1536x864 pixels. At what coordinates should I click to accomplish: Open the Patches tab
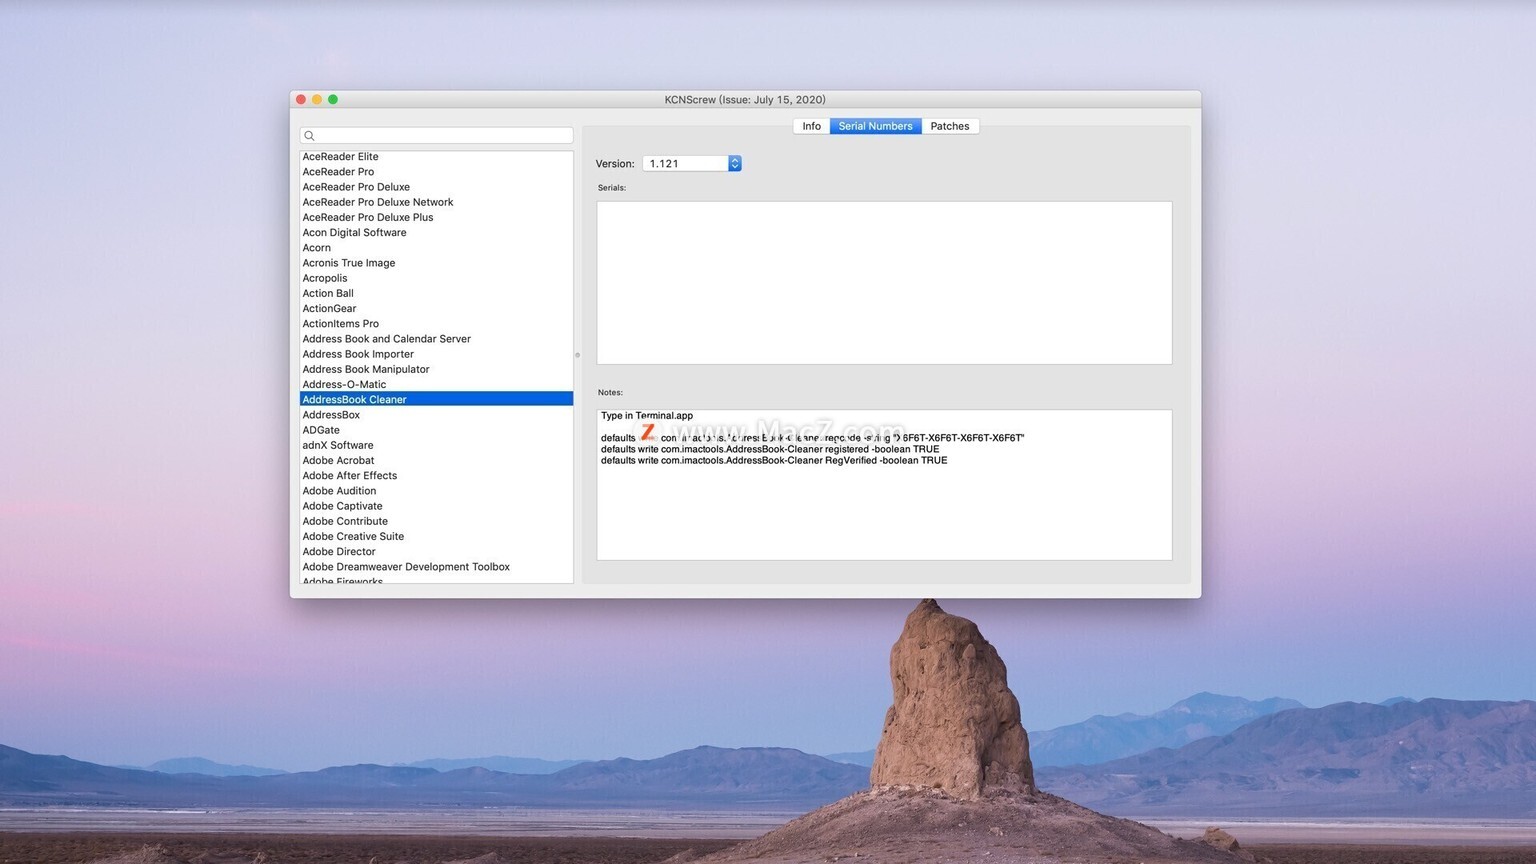[x=949, y=126]
